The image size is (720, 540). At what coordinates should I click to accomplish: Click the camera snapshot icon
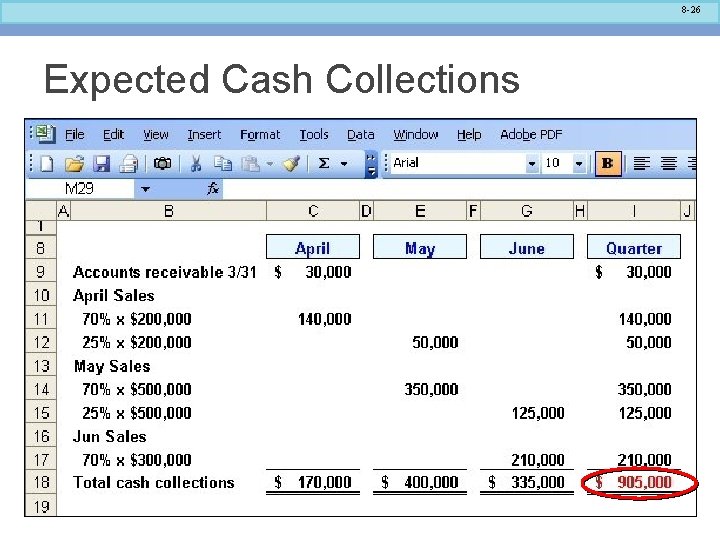[x=162, y=163]
